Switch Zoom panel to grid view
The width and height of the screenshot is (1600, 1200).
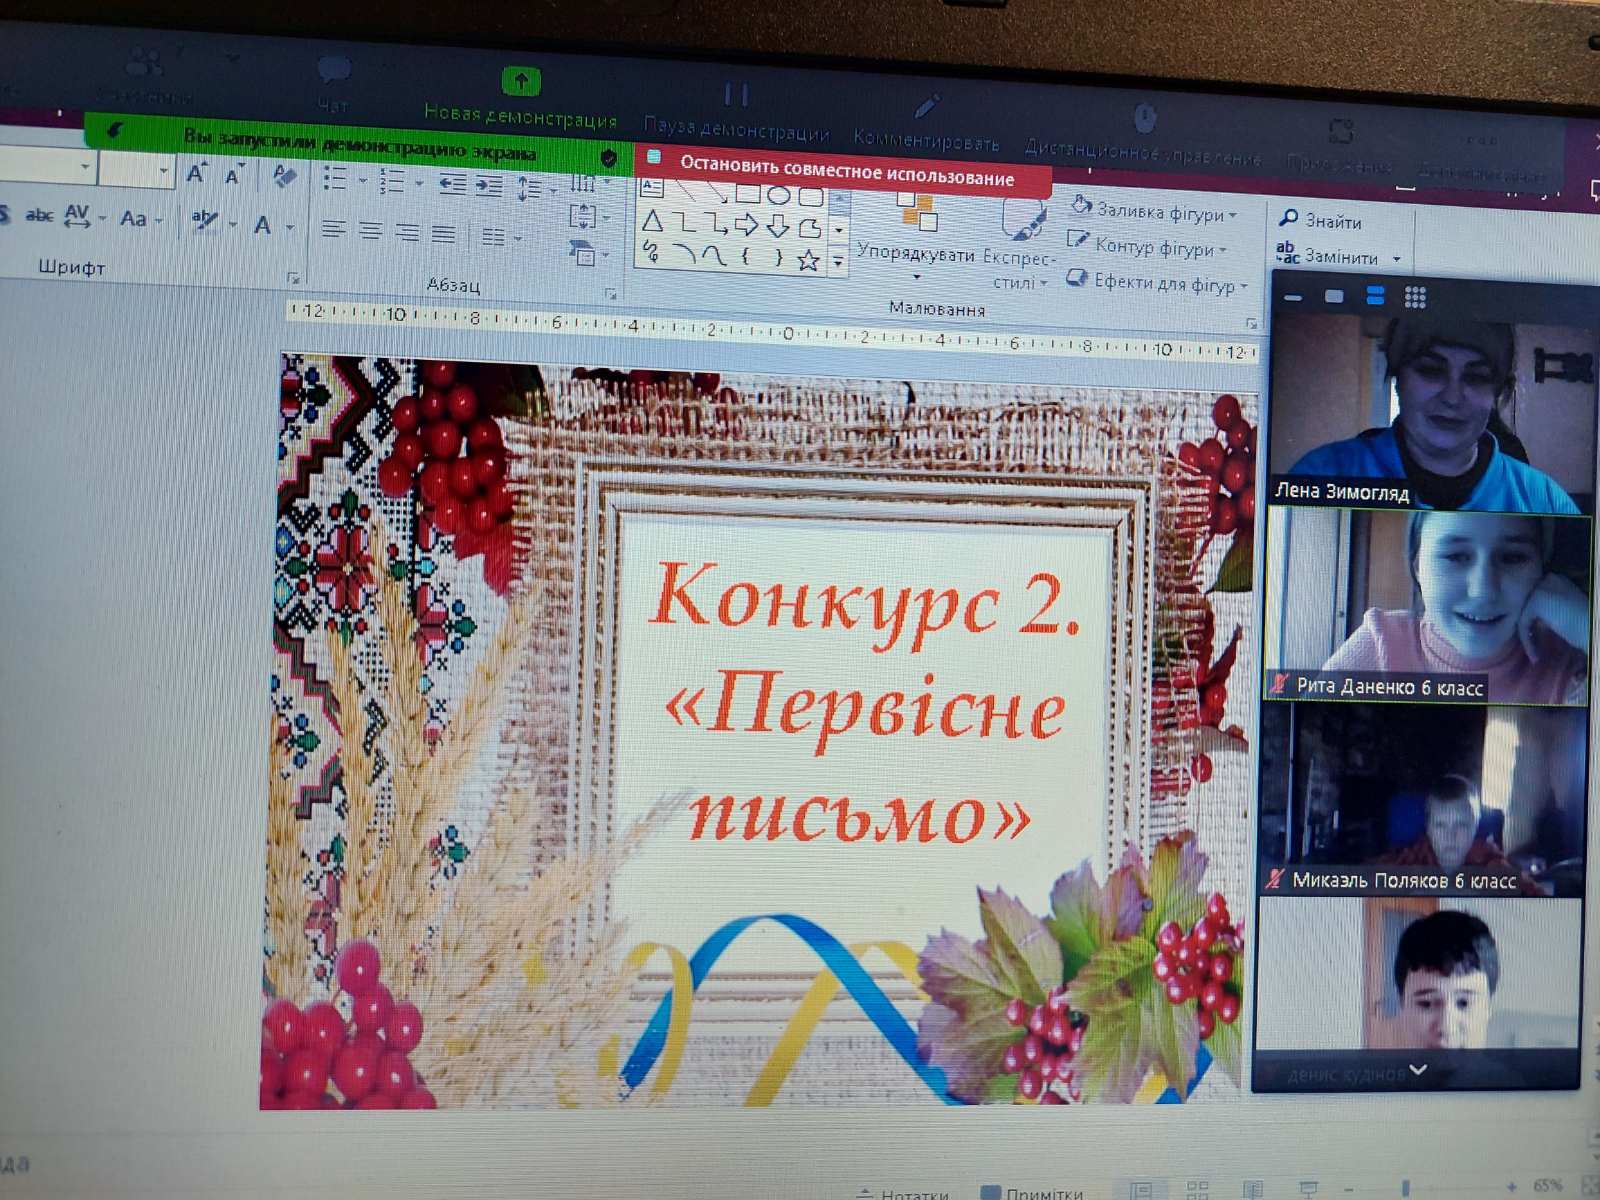1415,297
